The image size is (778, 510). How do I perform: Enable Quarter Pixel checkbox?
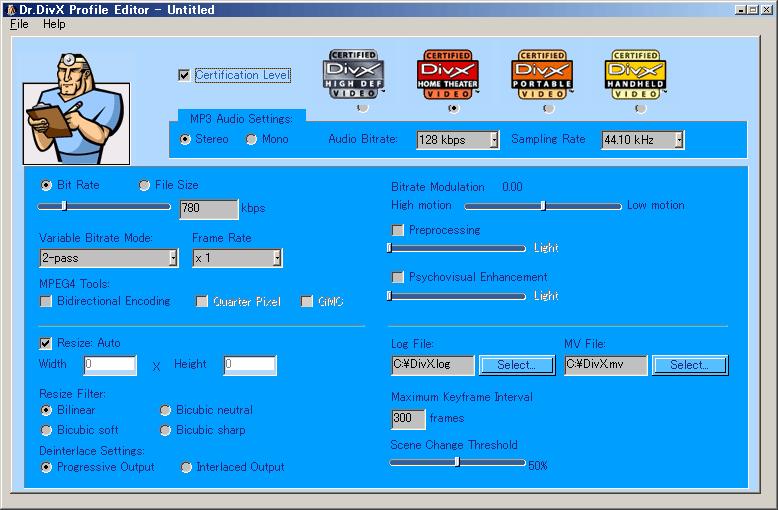(x=201, y=301)
